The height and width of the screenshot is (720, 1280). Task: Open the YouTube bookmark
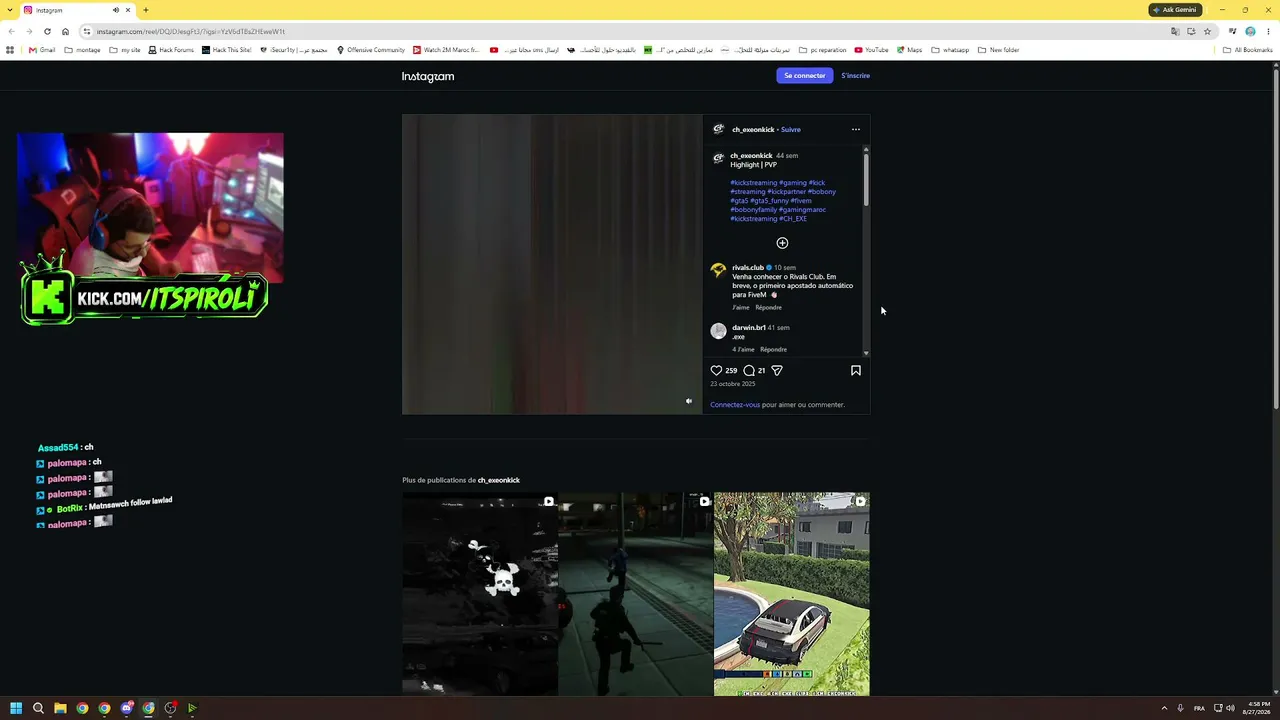point(871,50)
